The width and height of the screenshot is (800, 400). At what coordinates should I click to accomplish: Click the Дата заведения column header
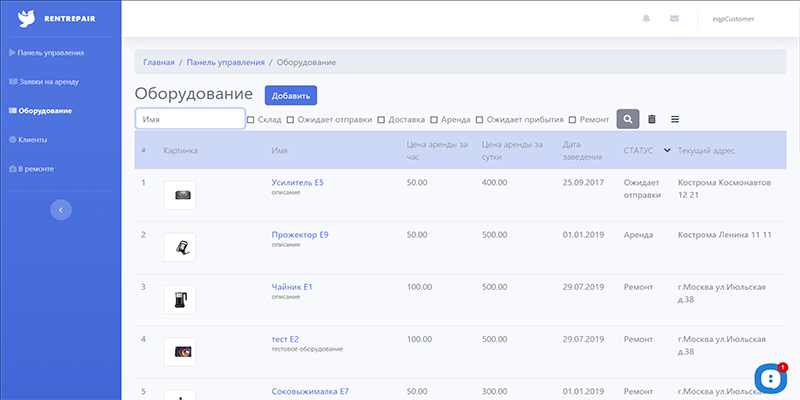(x=583, y=151)
